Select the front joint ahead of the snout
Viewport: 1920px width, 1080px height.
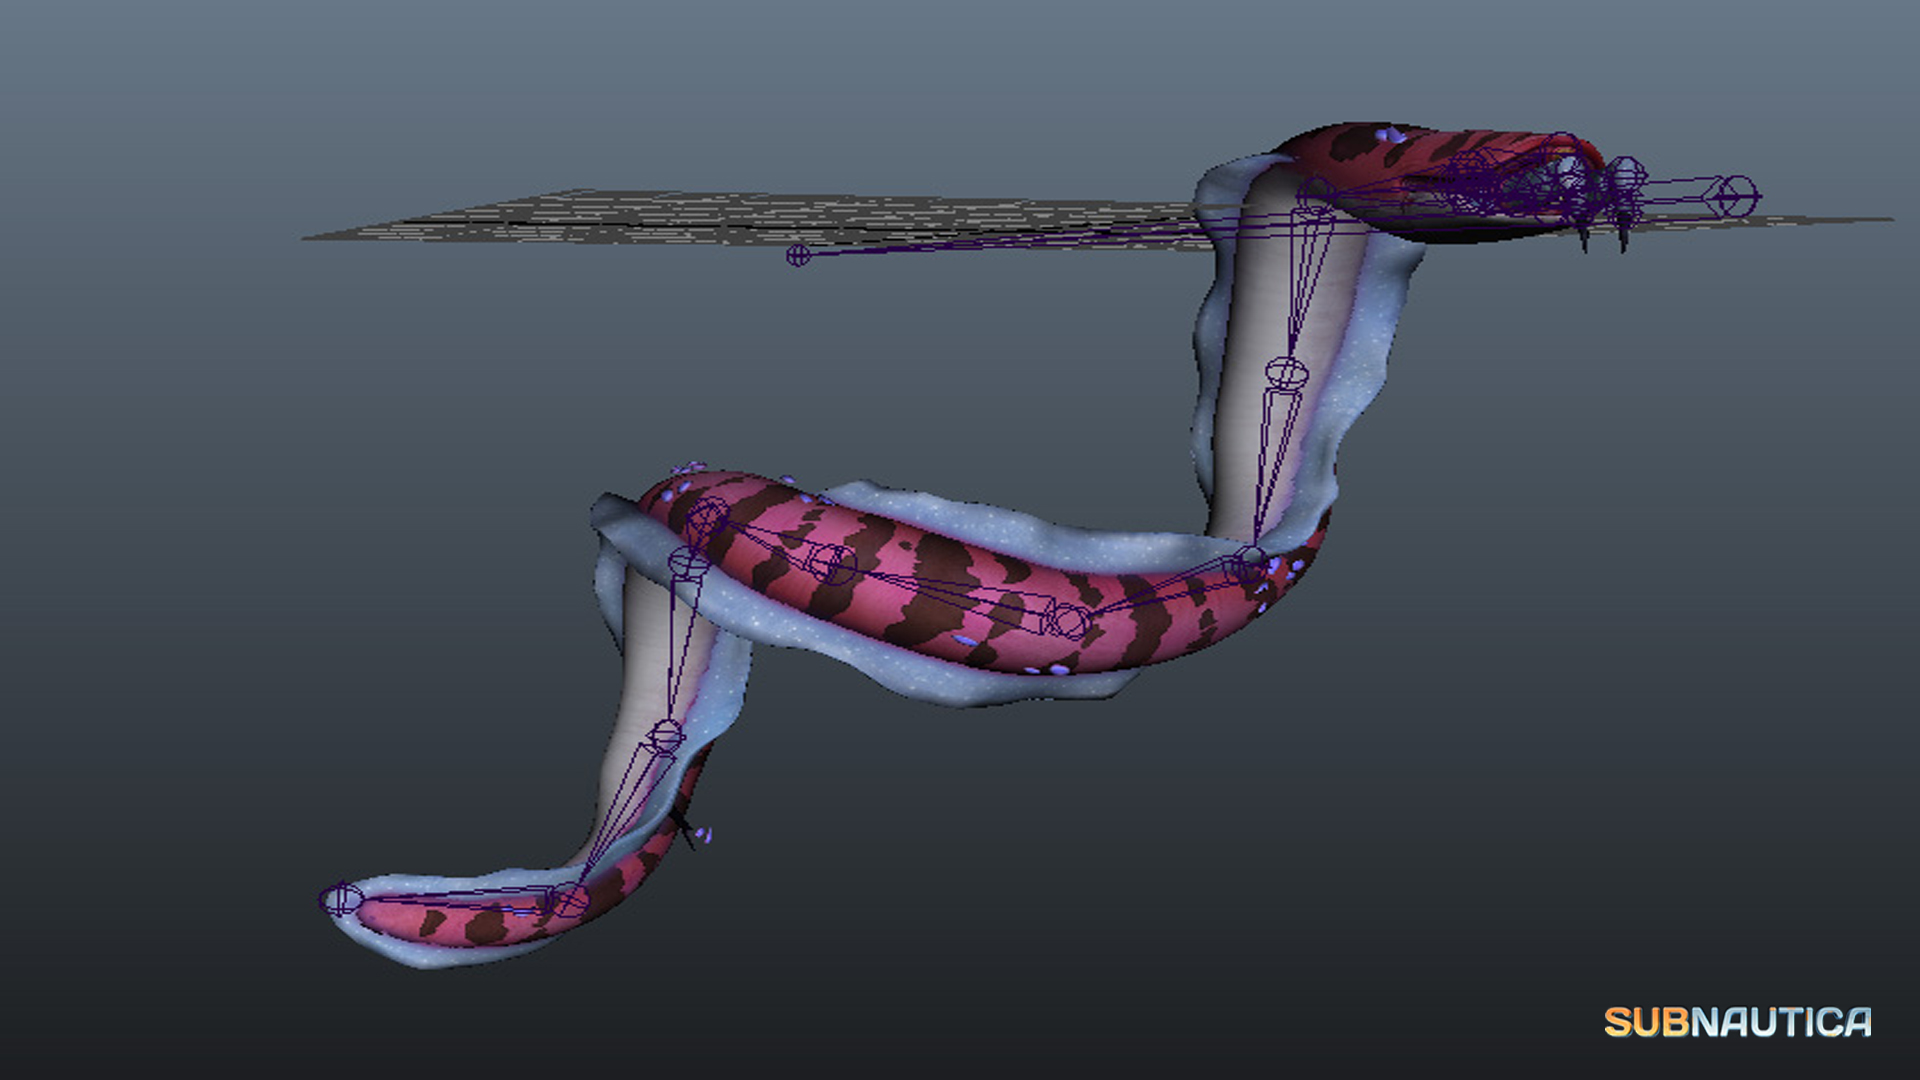pyautogui.click(x=1738, y=195)
